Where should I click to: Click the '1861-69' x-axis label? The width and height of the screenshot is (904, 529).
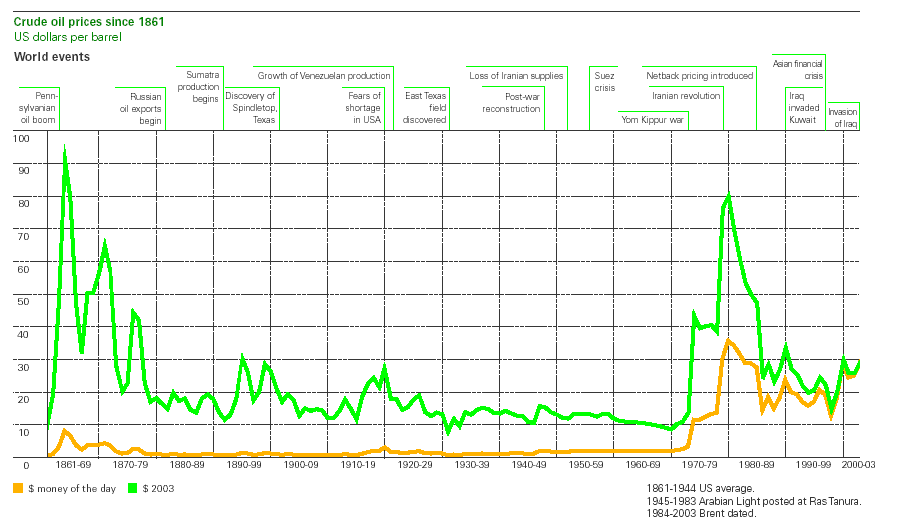73,464
